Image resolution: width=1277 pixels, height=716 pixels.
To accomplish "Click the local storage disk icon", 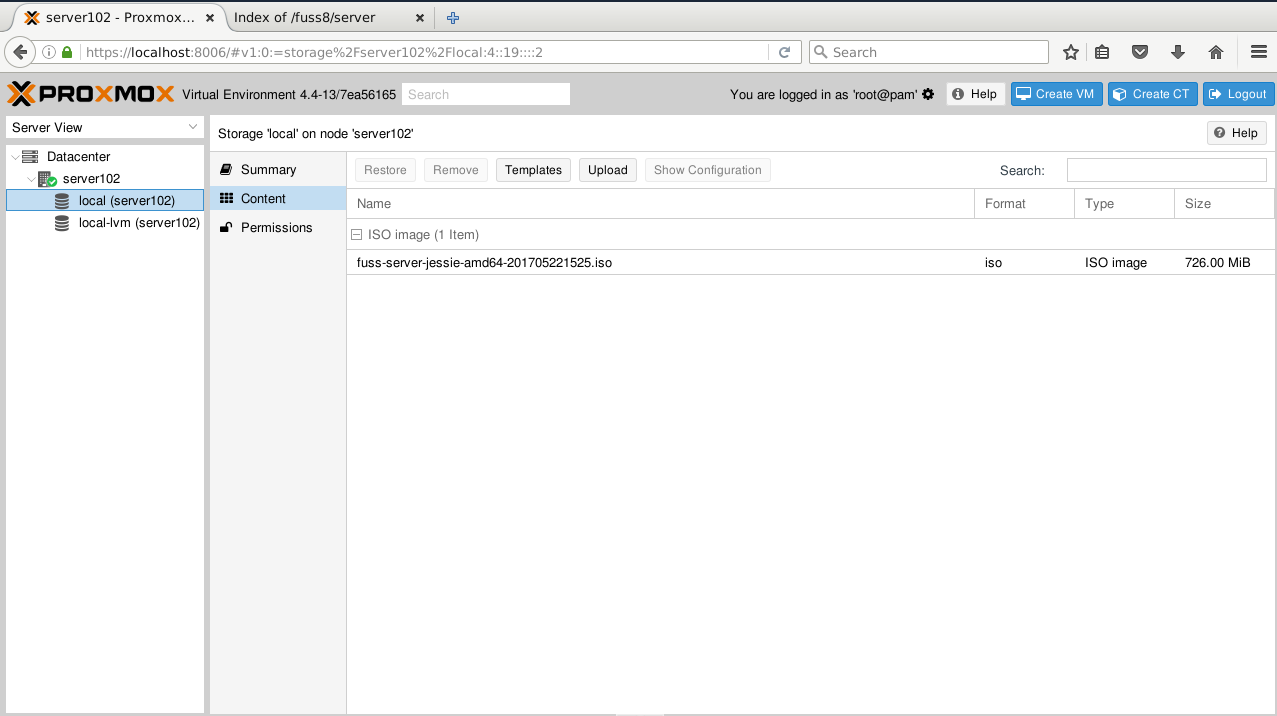I will (x=62, y=201).
